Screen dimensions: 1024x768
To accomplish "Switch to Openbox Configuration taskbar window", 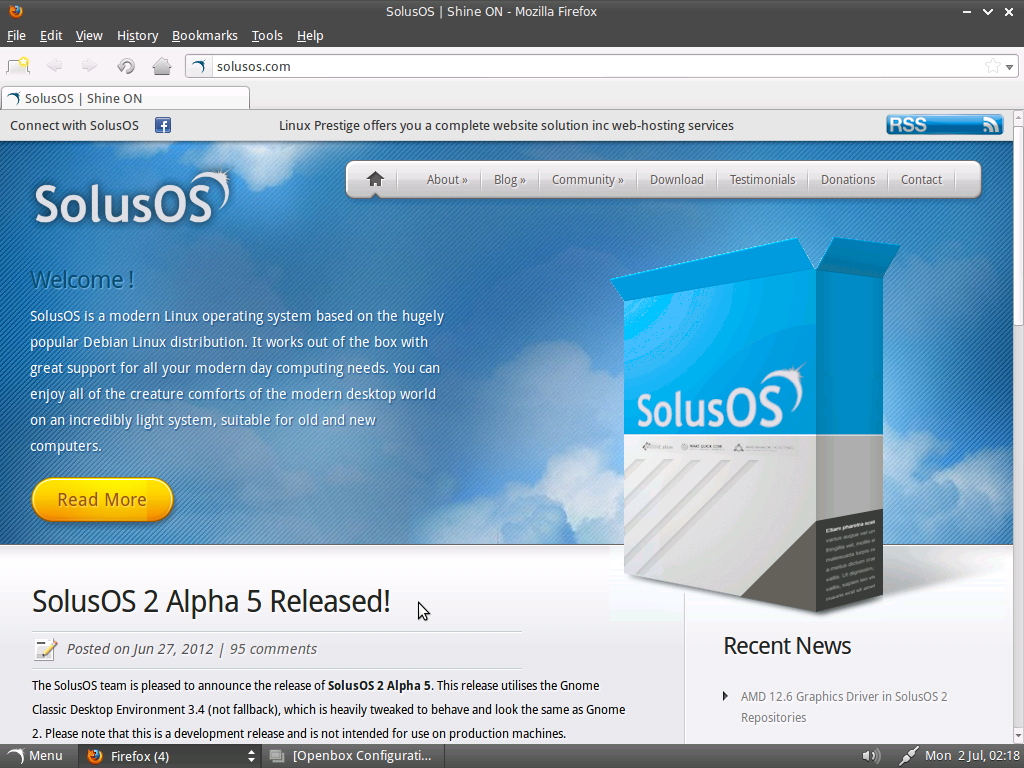I will [353, 756].
